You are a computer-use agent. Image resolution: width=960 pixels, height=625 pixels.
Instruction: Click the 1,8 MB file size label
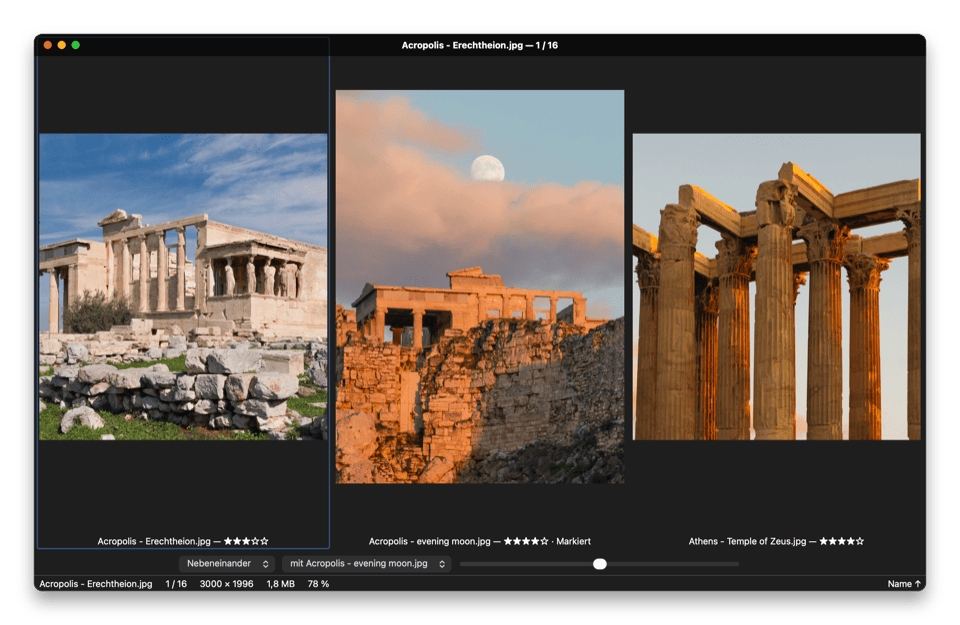280,584
